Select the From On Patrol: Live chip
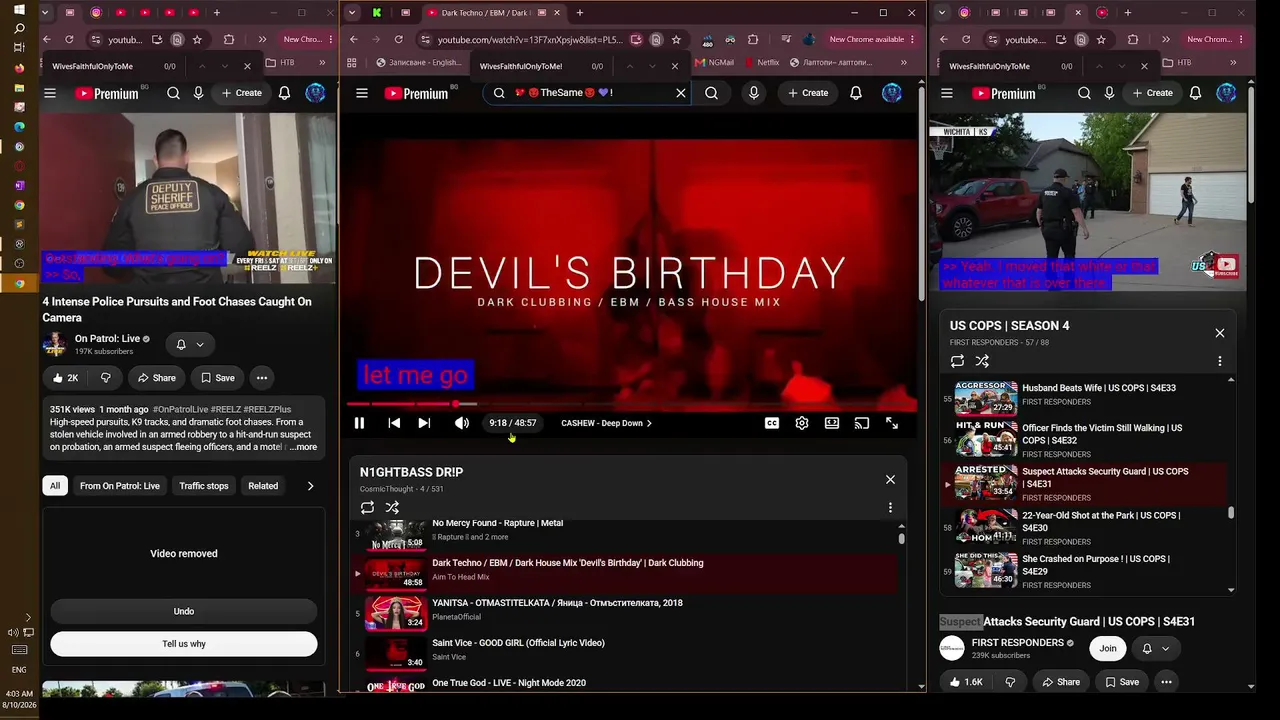 tap(120, 486)
